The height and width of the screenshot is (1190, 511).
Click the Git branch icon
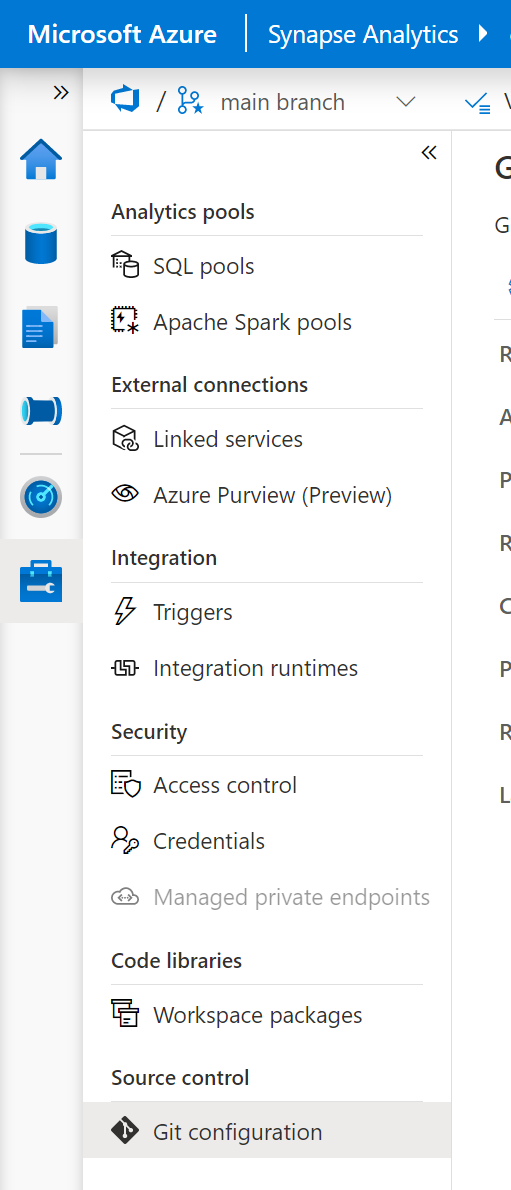click(190, 101)
